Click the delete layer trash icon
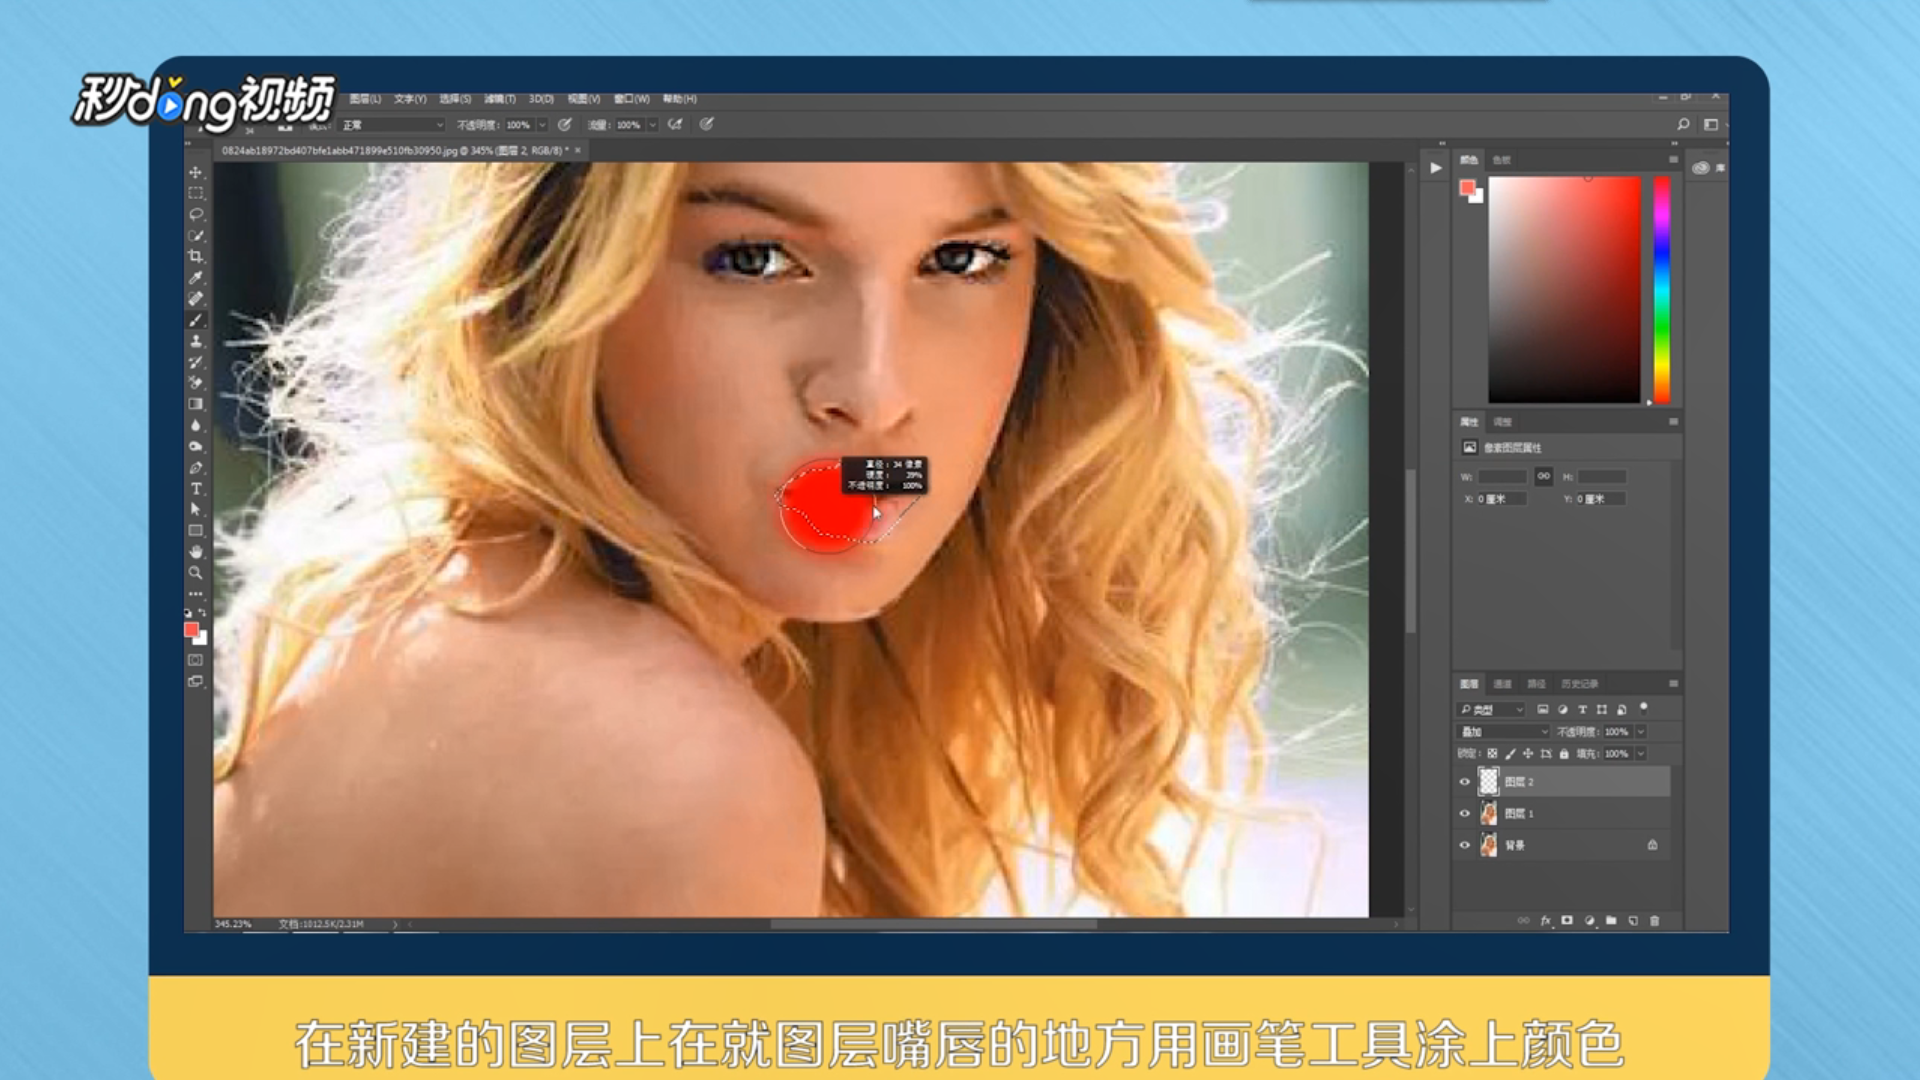The image size is (1920, 1080). click(x=1655, y=920)
